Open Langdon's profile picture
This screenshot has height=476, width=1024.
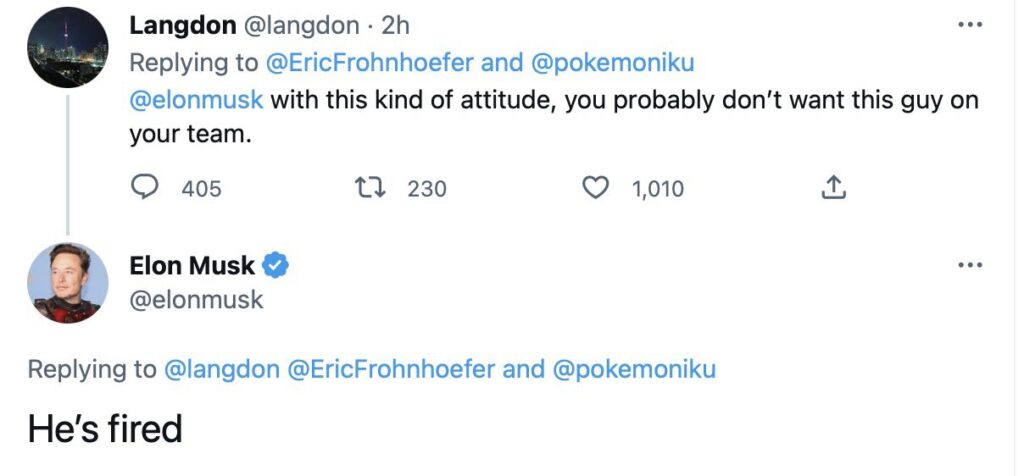(68, 47)
